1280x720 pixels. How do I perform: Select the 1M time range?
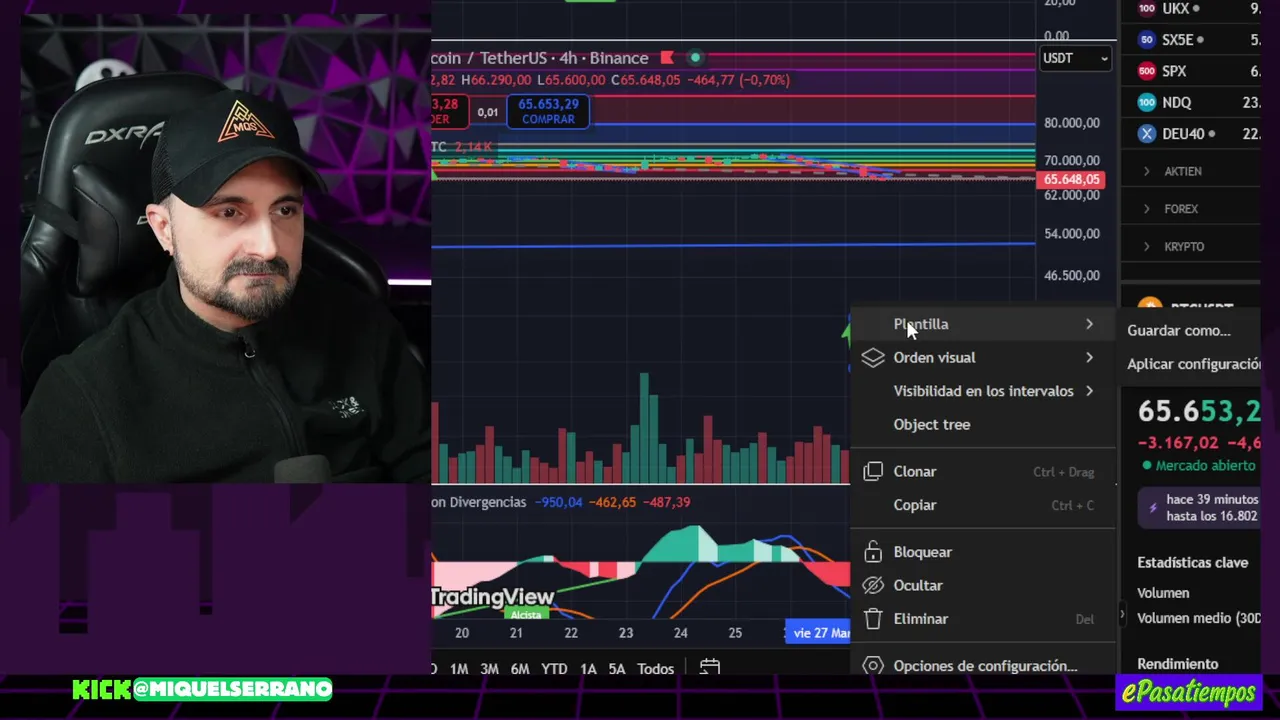point(459,669)
